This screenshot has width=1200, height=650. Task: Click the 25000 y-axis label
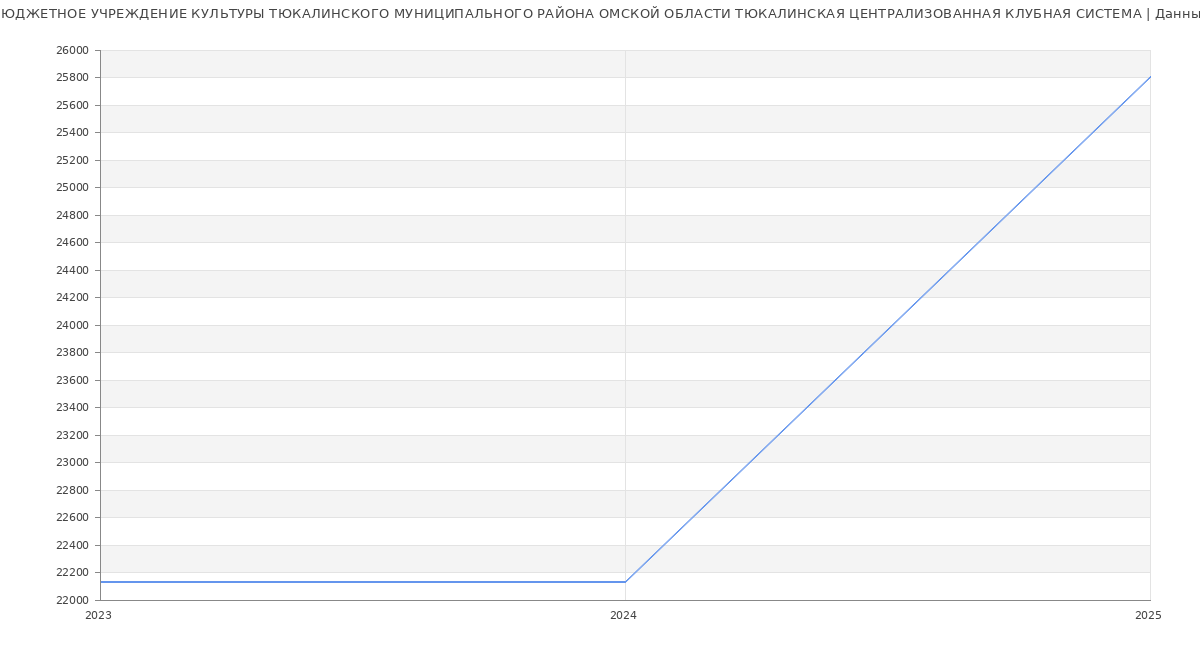pos(72,188)
